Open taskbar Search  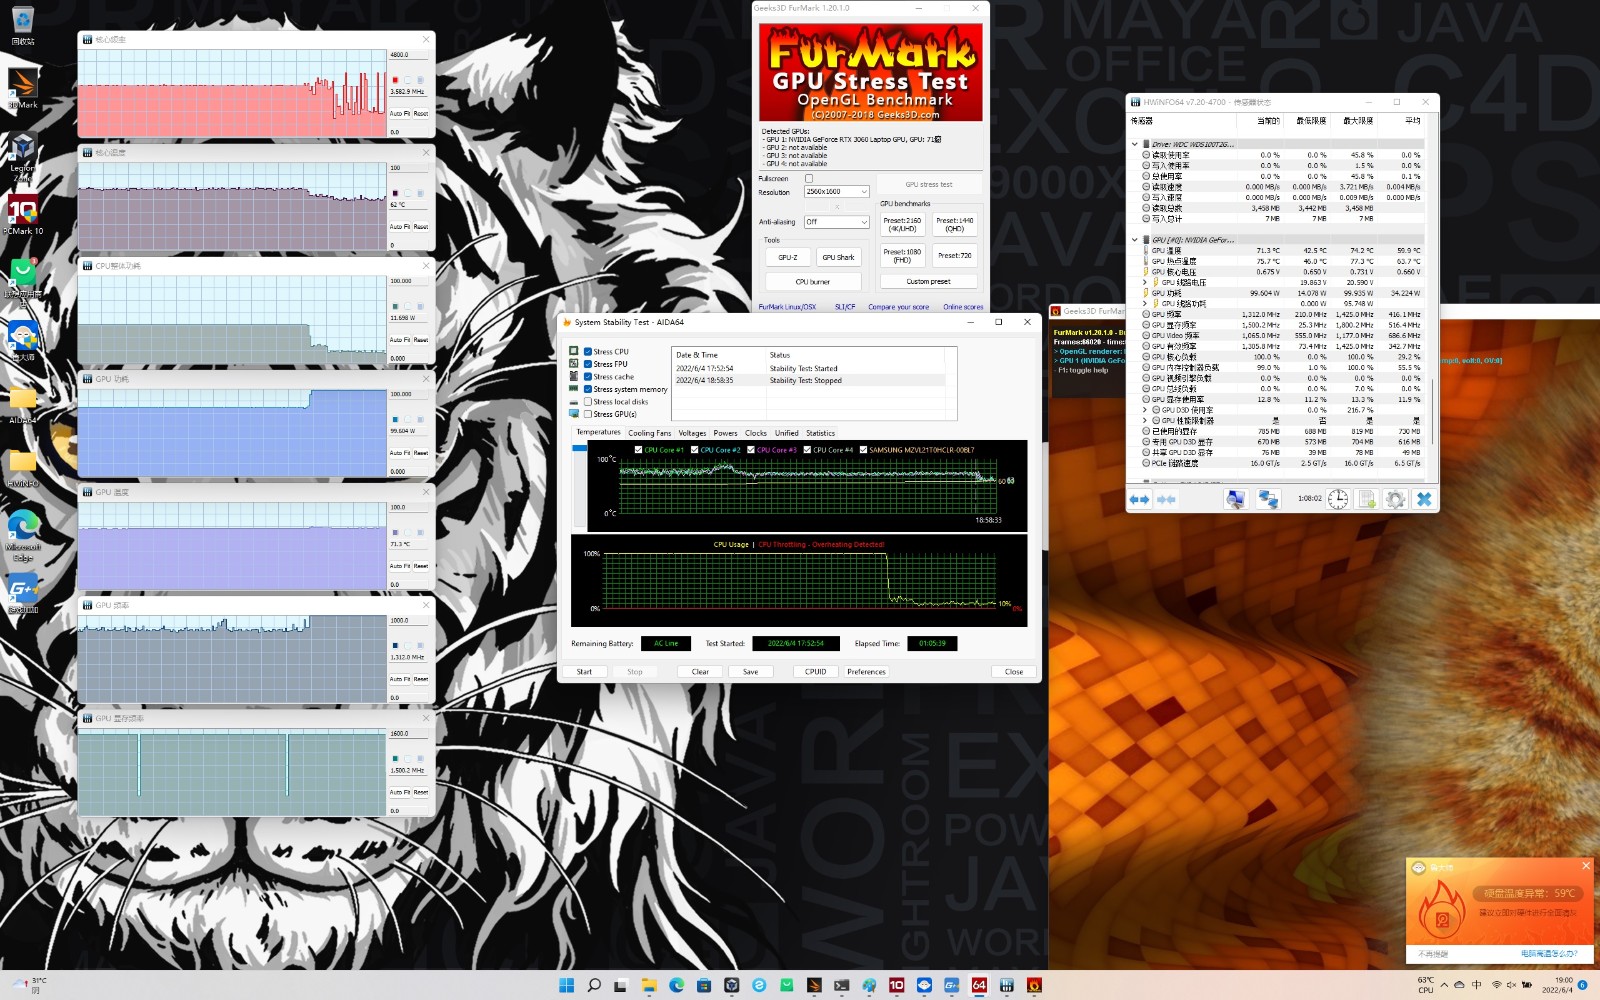pos(594,985)
